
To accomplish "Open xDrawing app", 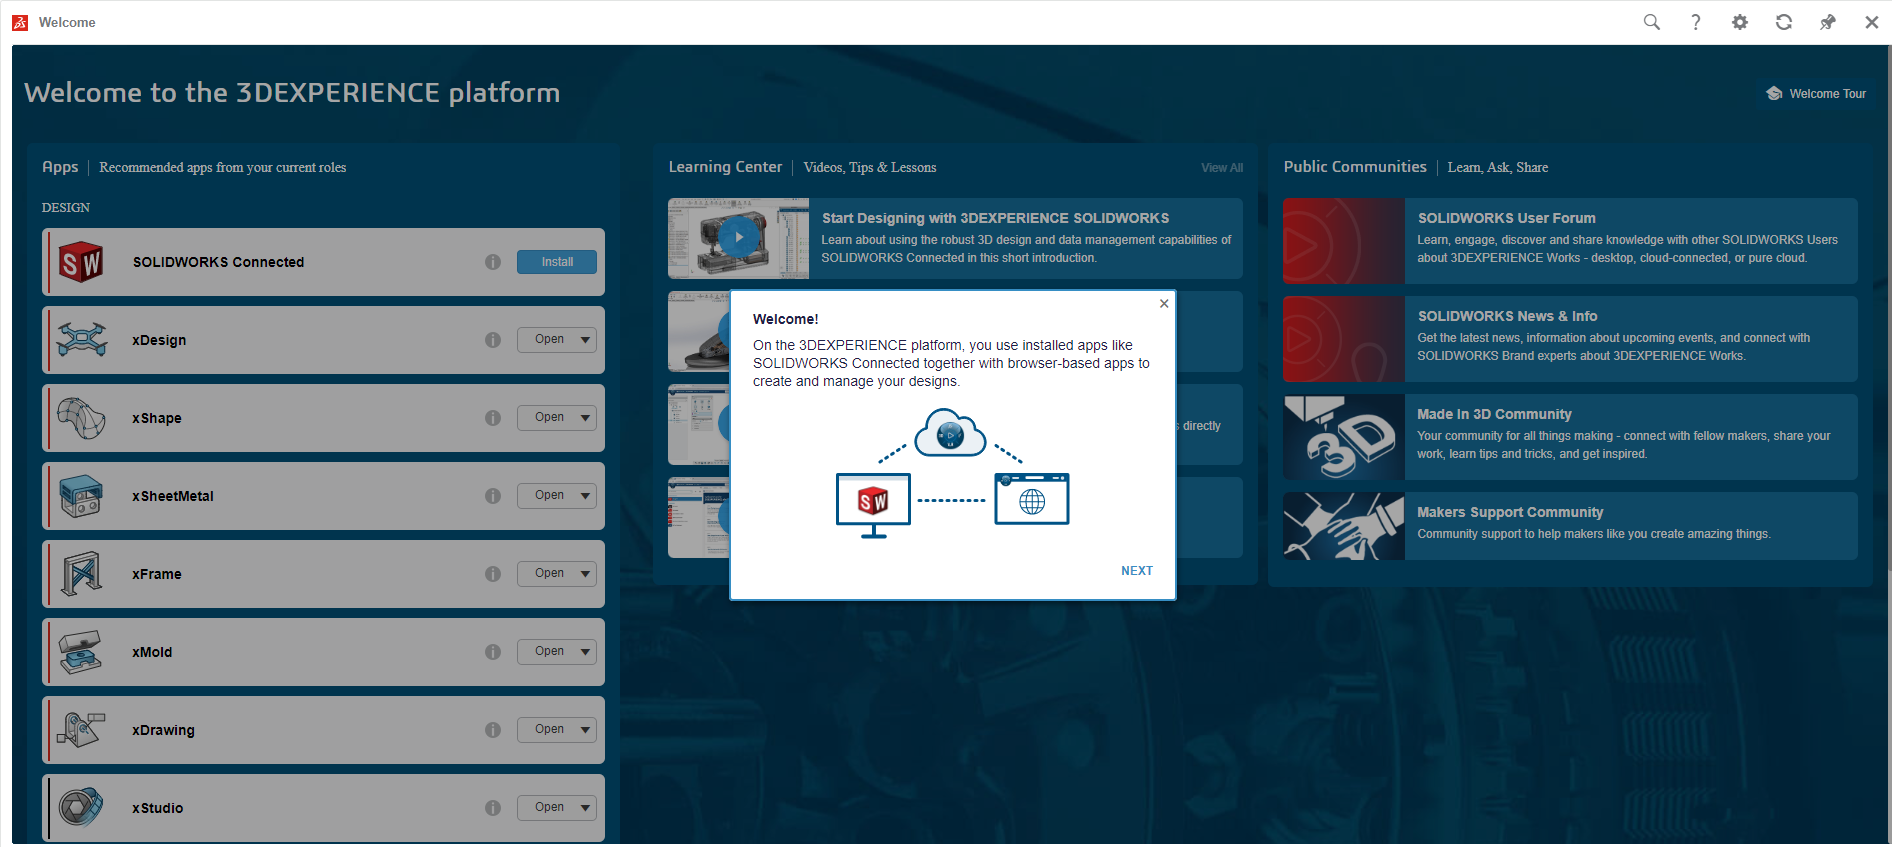I will point(548,730).
